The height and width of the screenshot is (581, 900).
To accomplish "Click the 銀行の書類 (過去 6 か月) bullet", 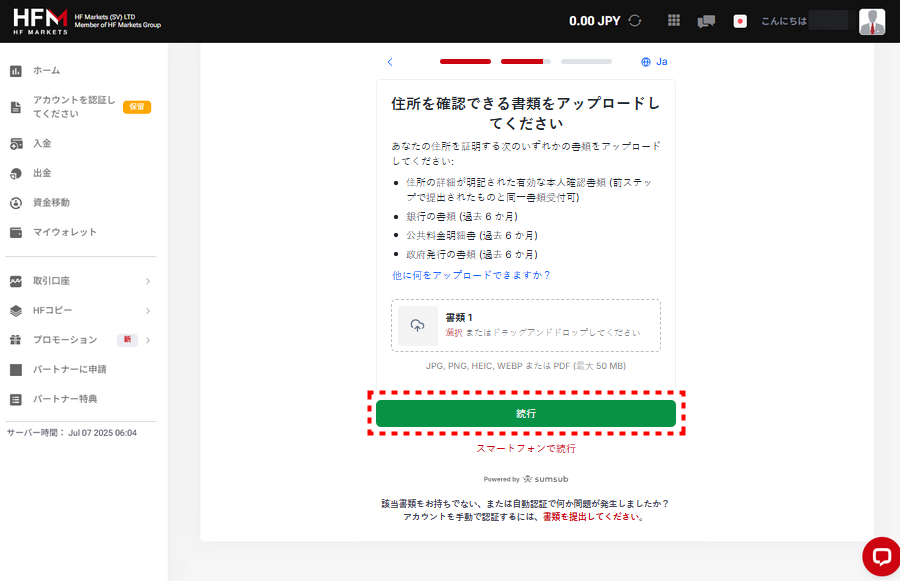I will pos(462,216).
